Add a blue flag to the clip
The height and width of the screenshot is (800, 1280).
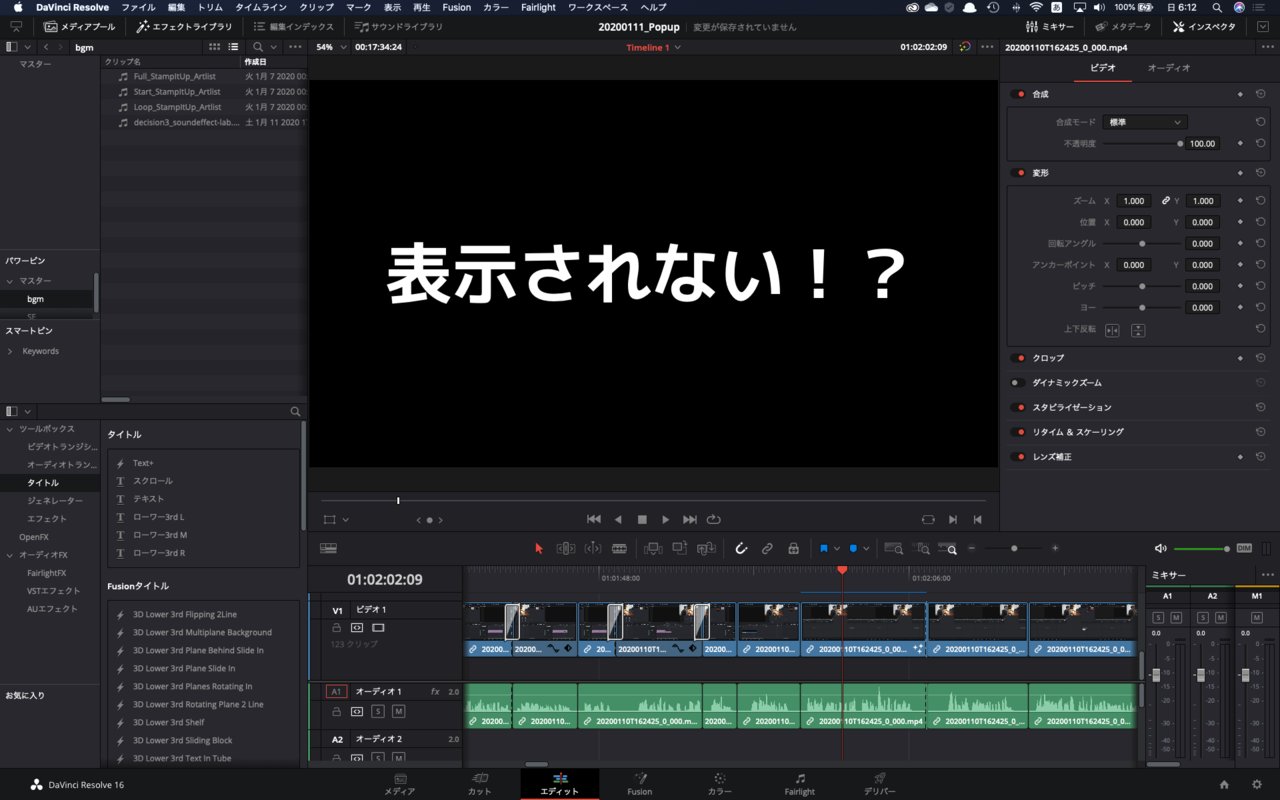tap(824, 548)
